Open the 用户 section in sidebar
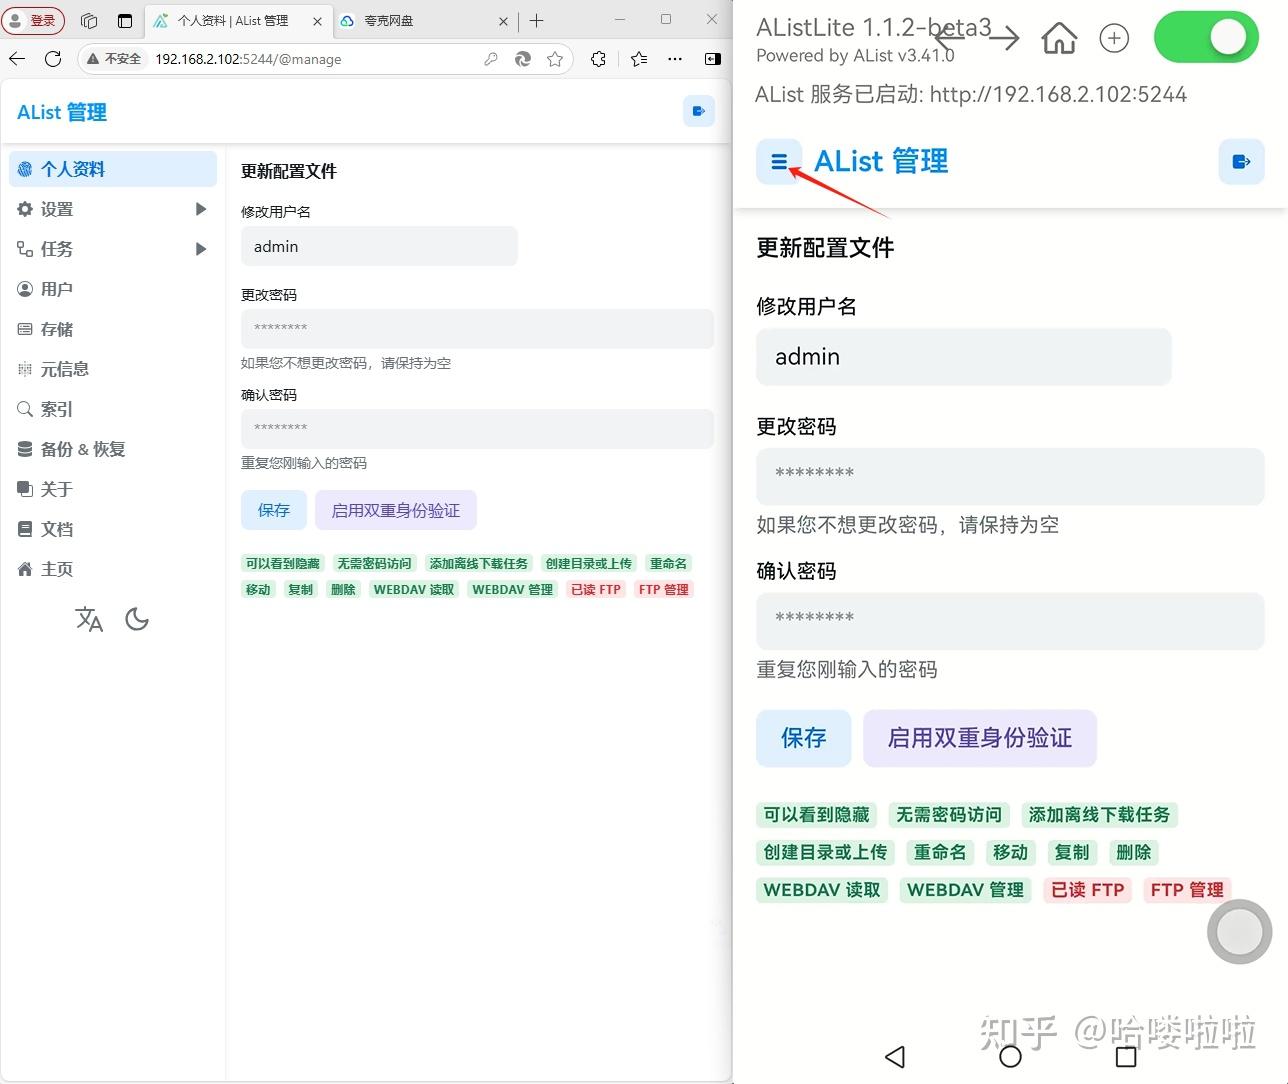 (57, 288)
